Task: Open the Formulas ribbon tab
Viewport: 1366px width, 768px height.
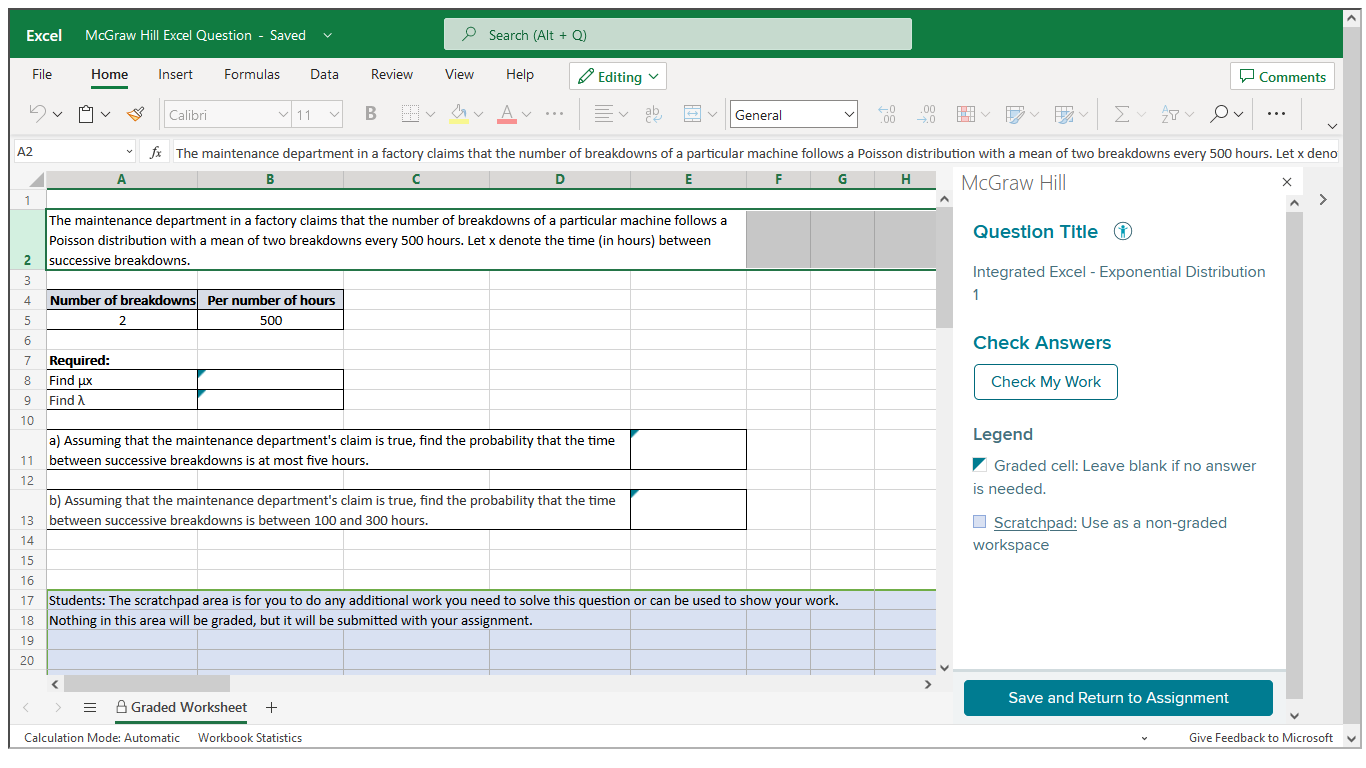Action: (x=252, y=74)
